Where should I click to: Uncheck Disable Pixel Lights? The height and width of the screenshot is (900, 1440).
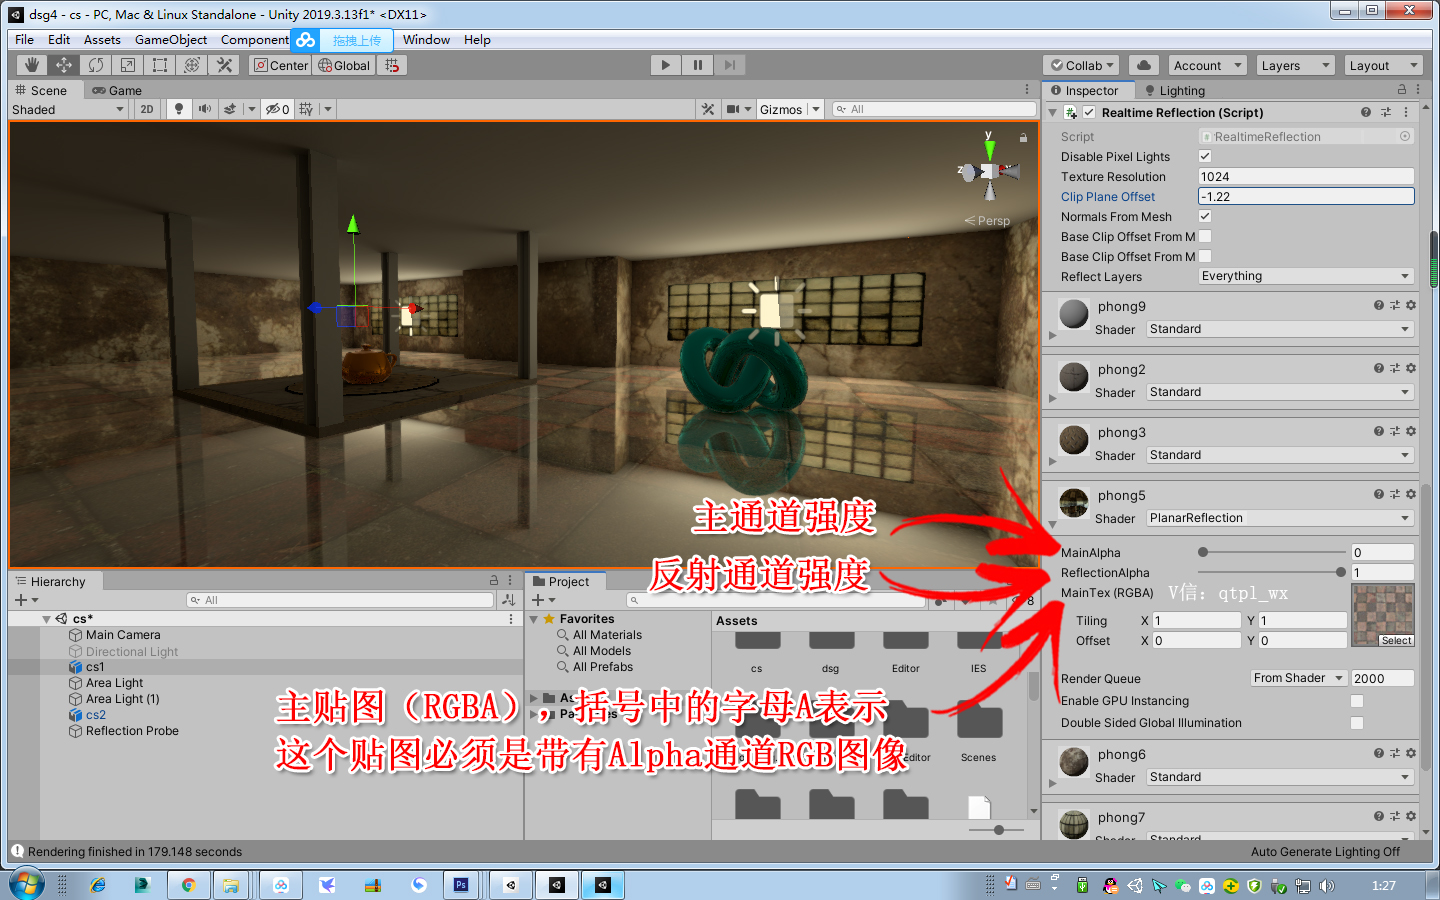(1205, 156)
